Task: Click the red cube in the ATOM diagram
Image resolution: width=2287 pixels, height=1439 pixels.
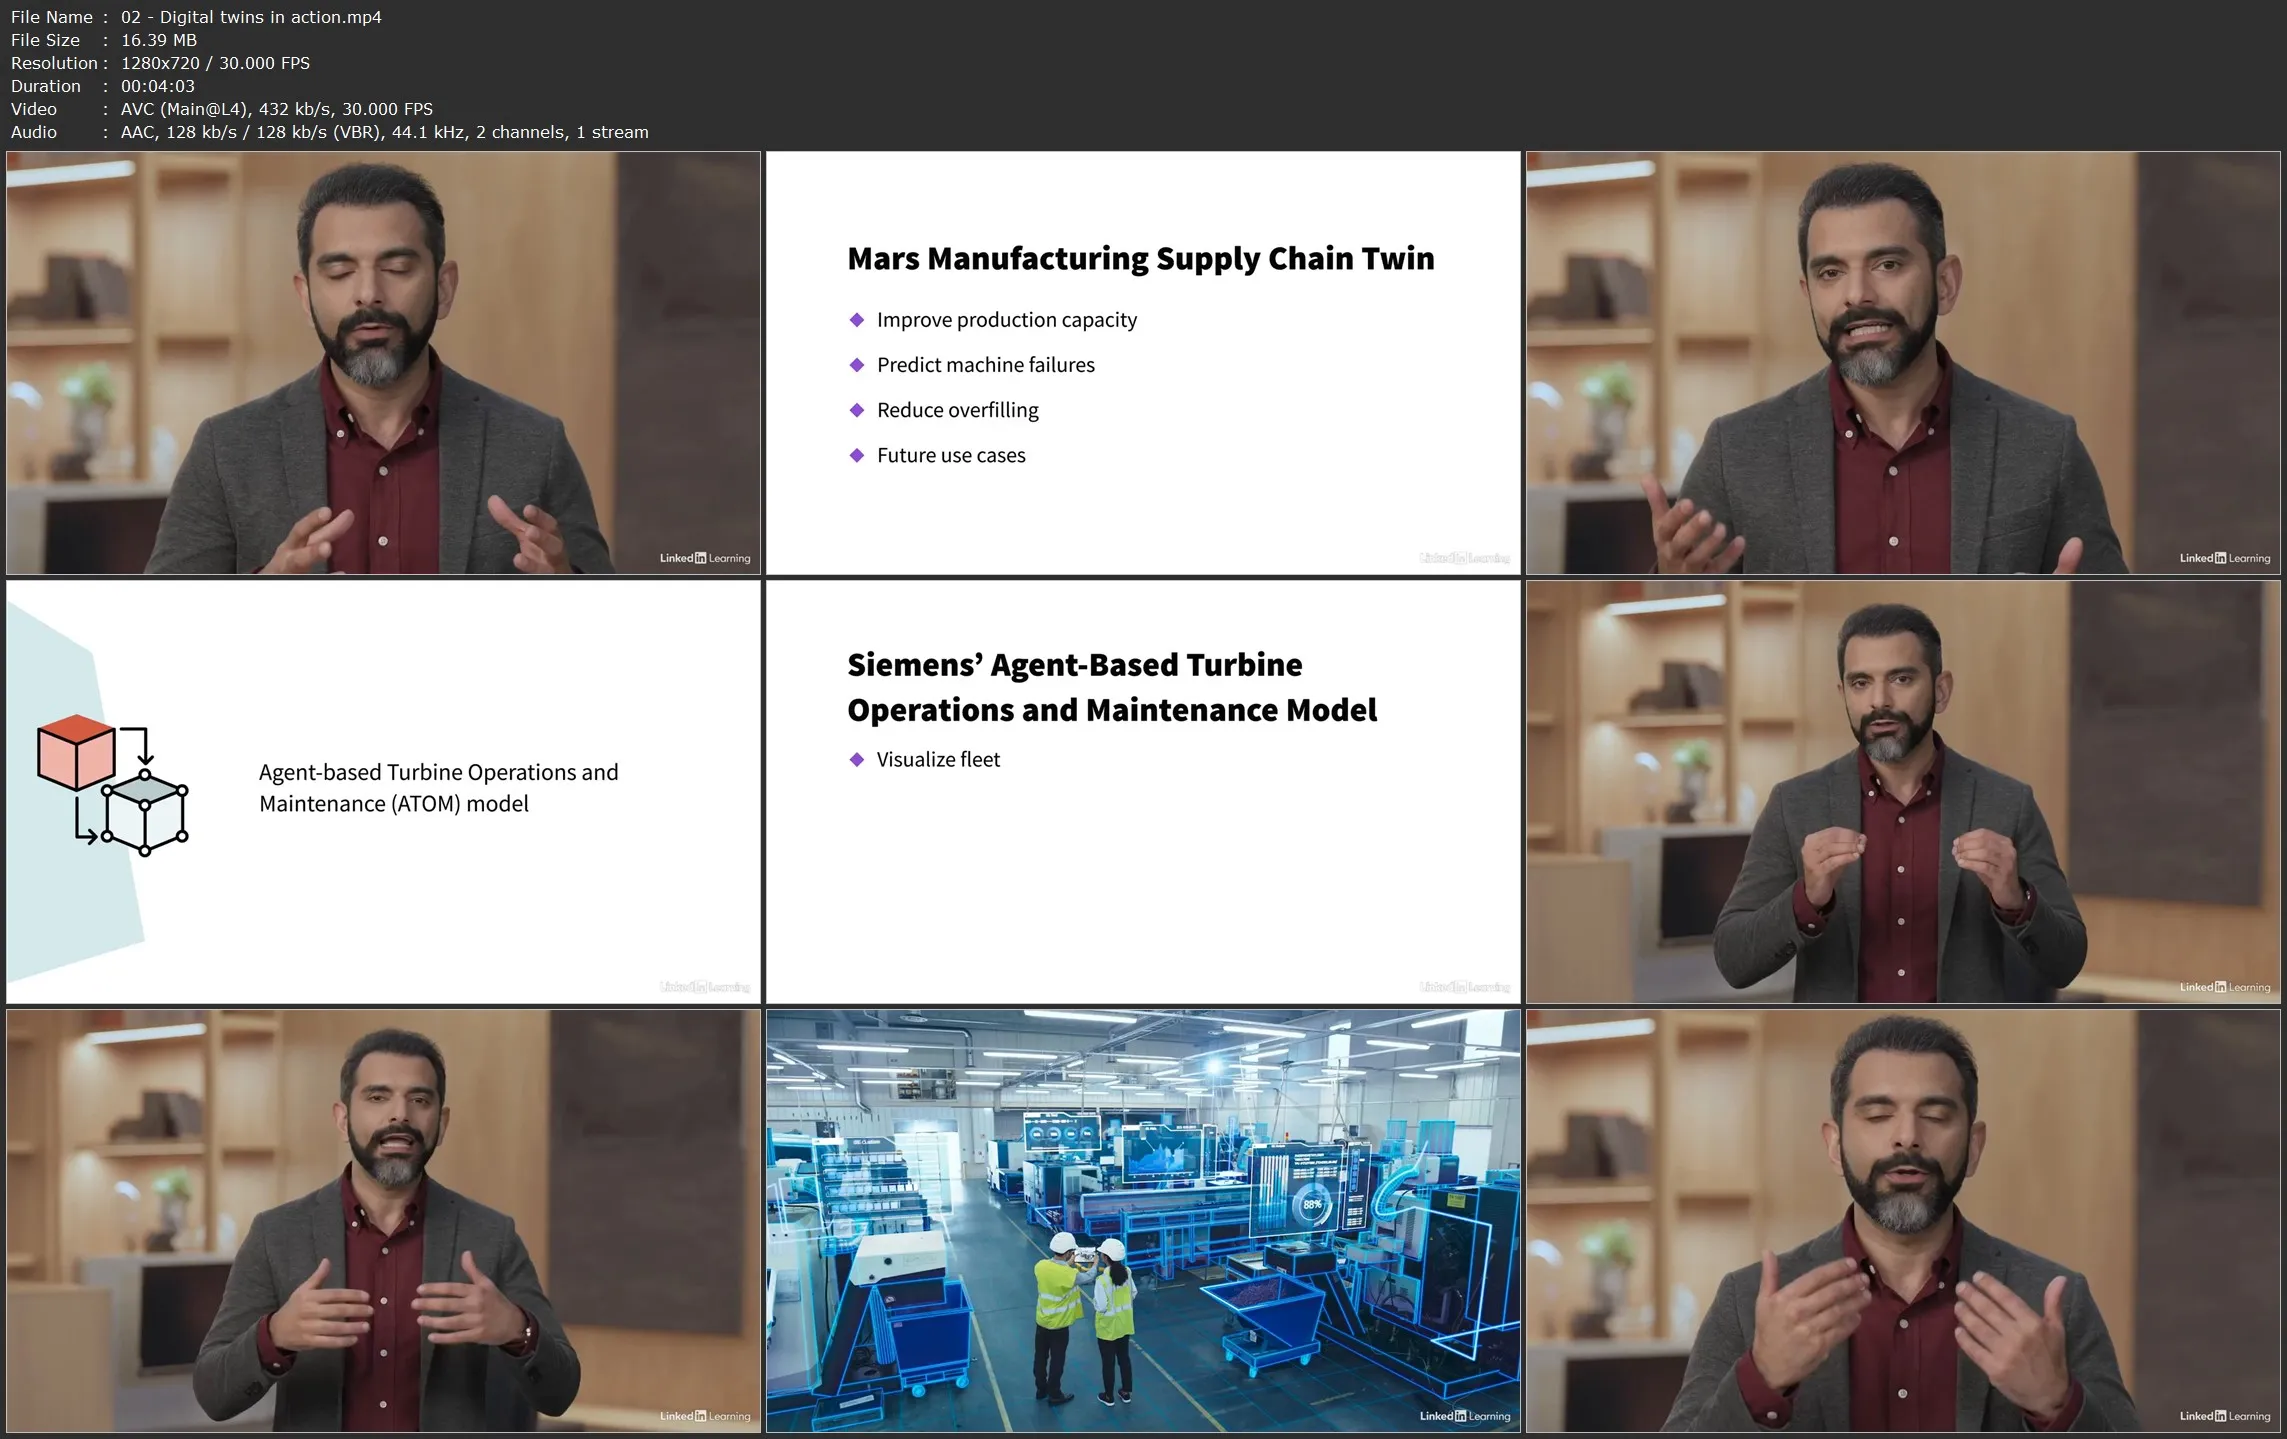Action: 76,752
